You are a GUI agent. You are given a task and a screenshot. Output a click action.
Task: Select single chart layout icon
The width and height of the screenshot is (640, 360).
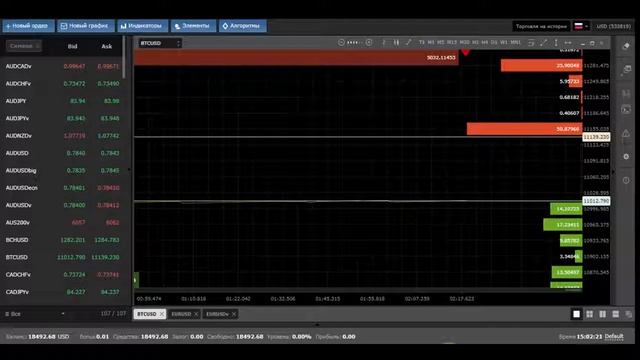[x=576, y=314]
